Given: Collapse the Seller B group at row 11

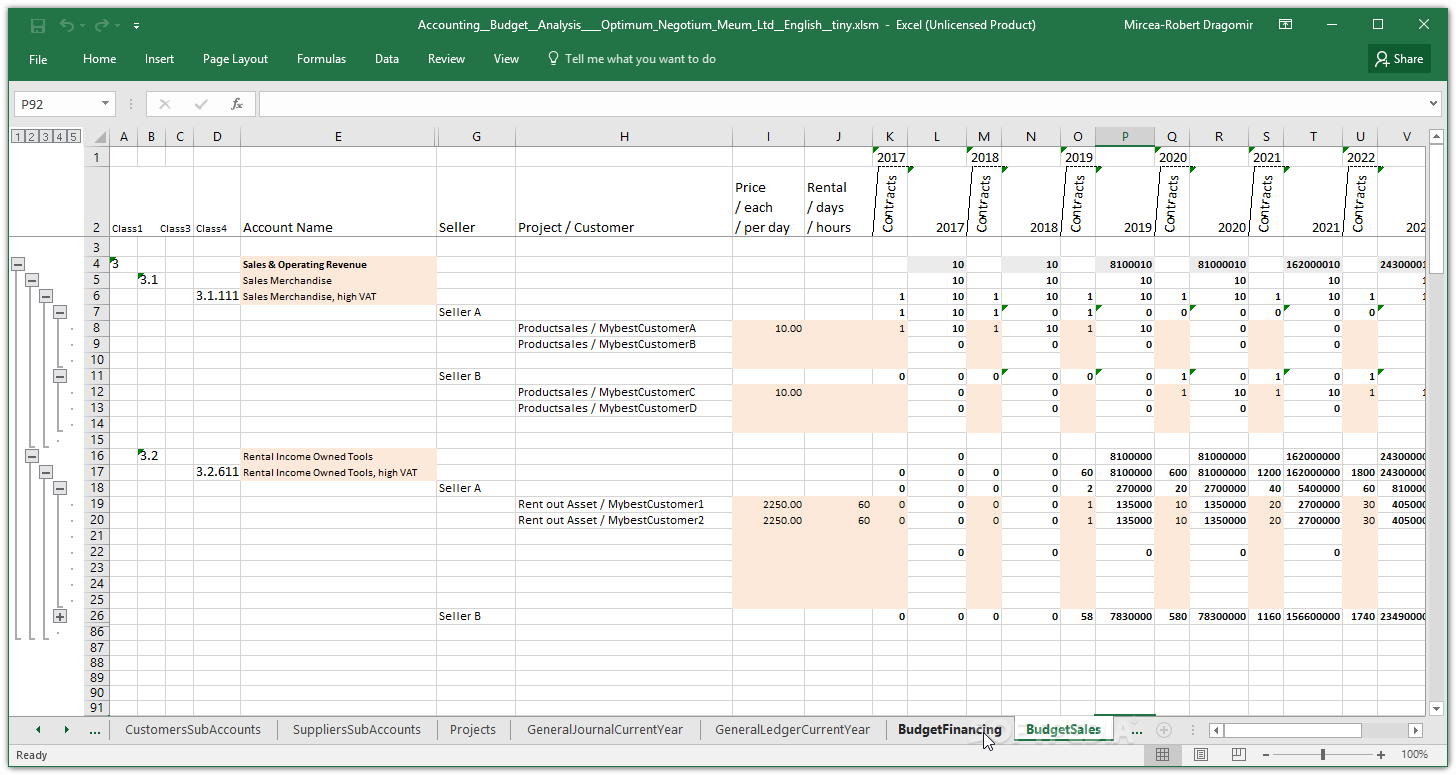Looking at the screenshot, I should [x=59, y=376].
